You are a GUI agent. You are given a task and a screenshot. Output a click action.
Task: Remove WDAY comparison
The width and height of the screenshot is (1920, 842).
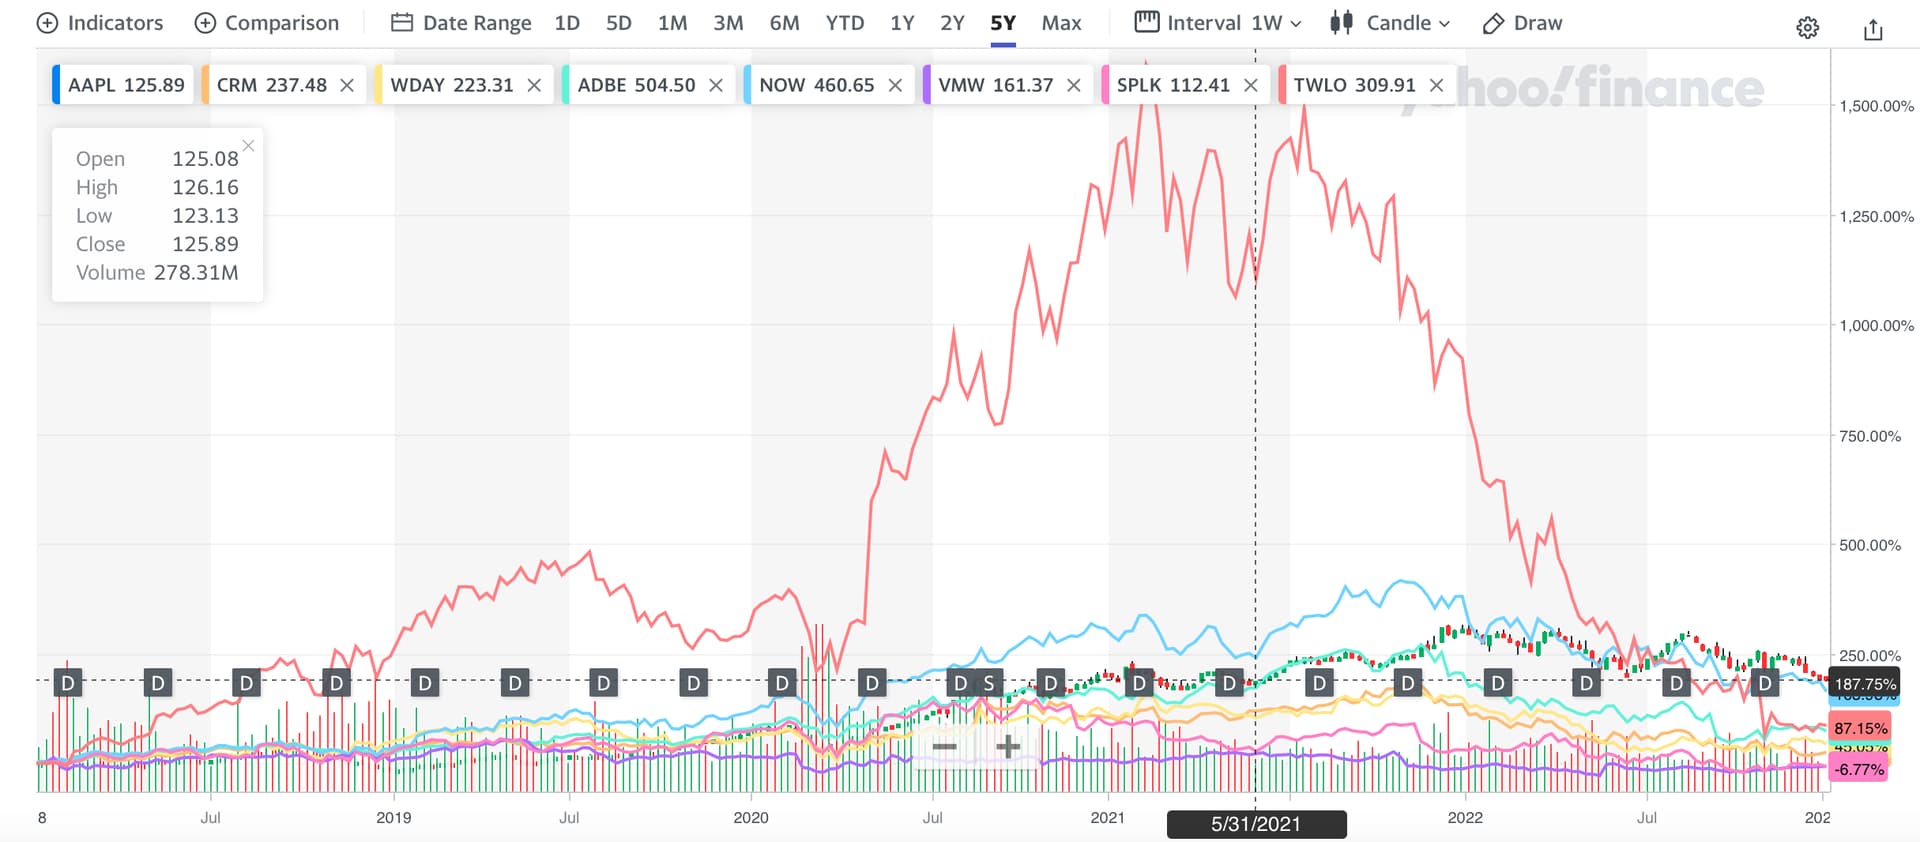click(x=534, y=85)
